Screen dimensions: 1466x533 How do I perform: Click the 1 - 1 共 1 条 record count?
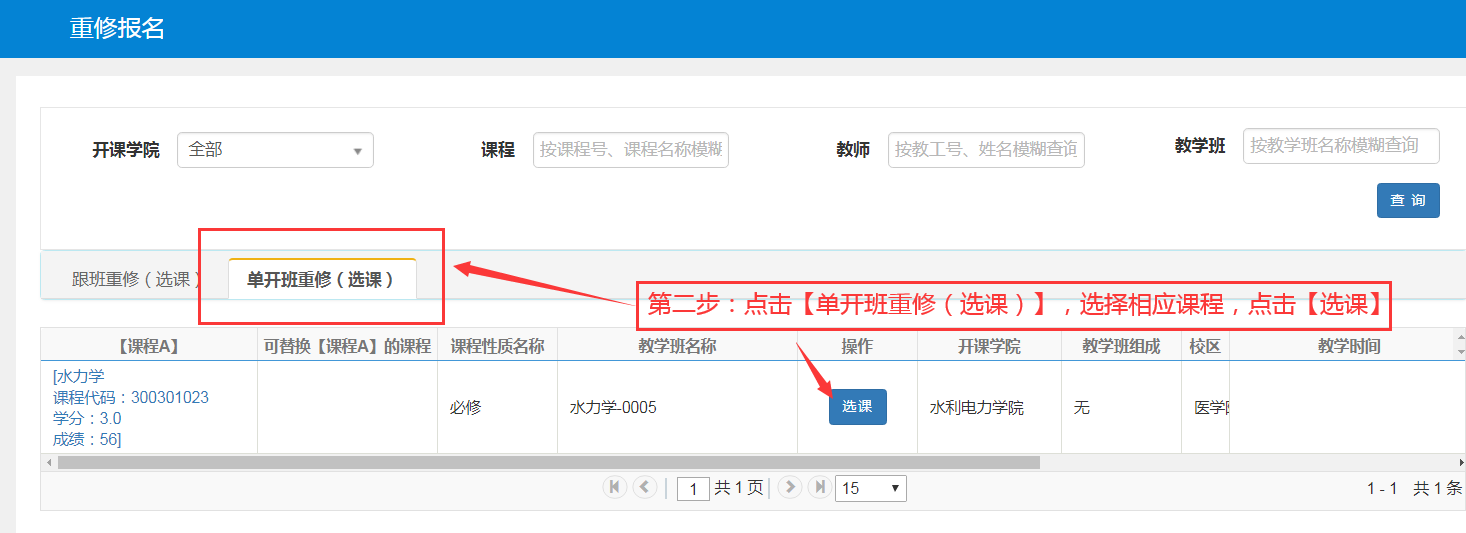(1414, 488)
